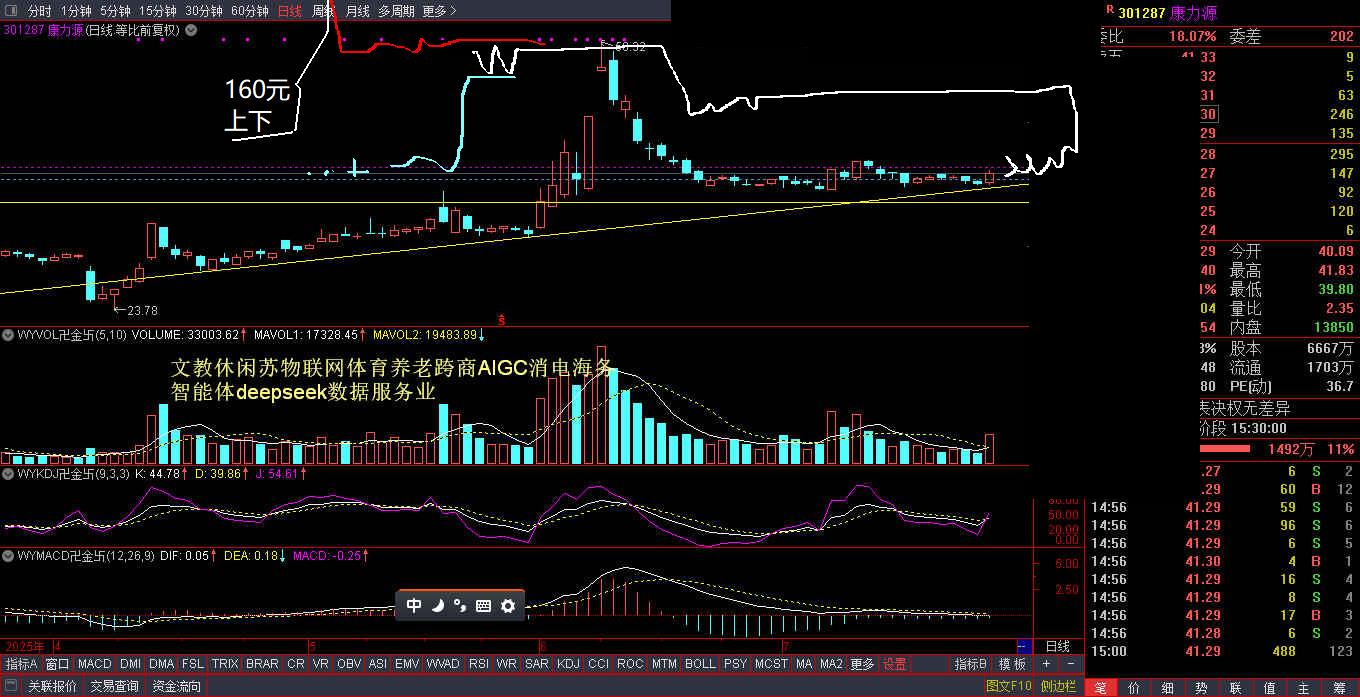Switch to 1分钟 chart period

pos(76,11)
